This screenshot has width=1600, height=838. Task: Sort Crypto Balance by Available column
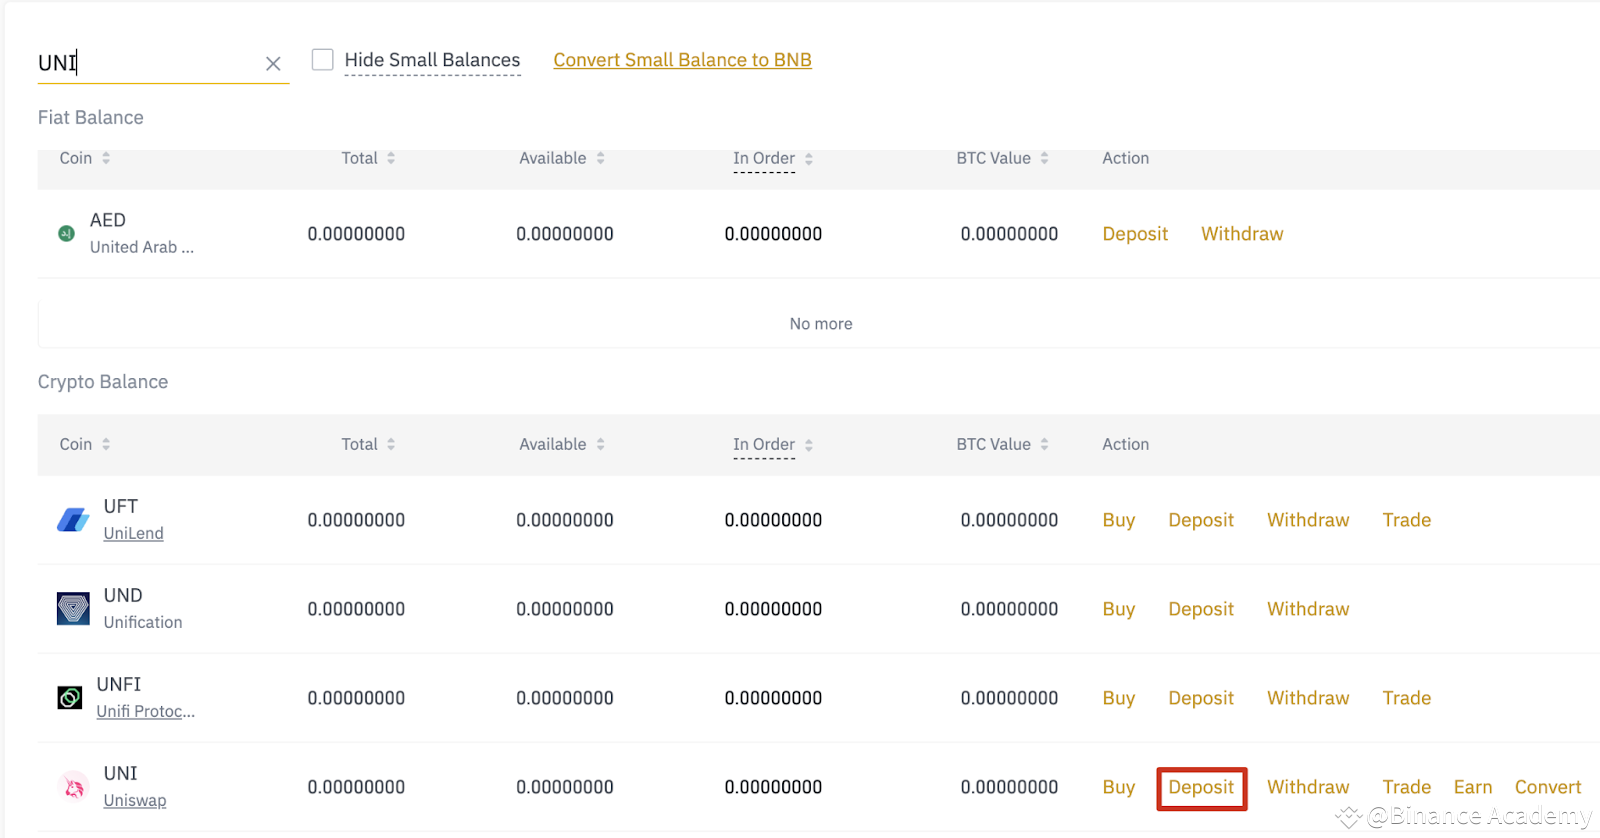561,444
